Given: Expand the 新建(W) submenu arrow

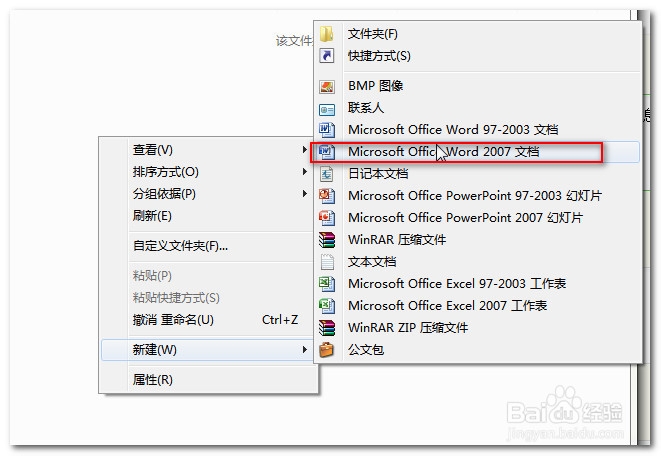Looking at the screenshot, I should coord(304,349).
